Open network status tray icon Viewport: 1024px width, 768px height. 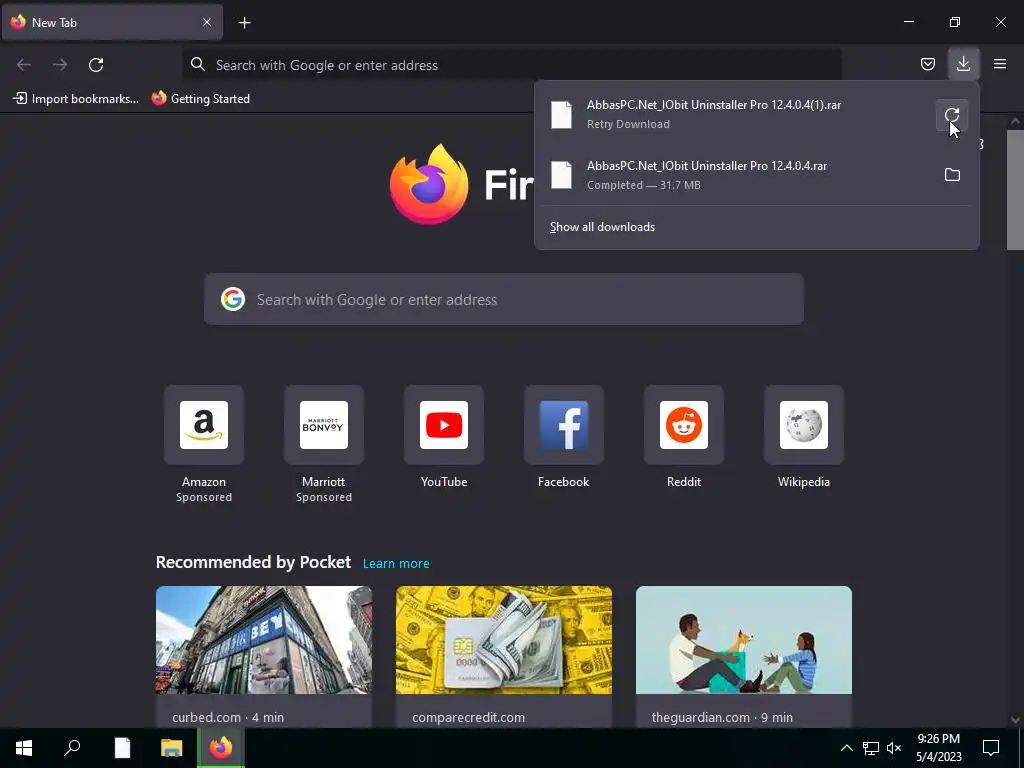click(871, 748)
